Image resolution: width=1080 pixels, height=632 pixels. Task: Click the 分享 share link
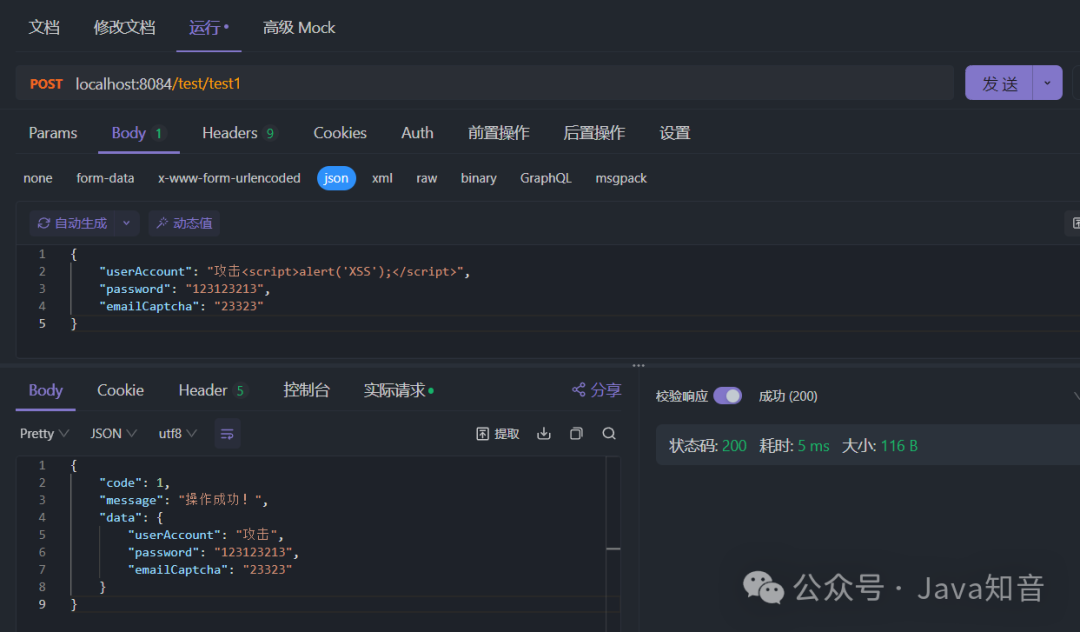[x=596, y=390]
